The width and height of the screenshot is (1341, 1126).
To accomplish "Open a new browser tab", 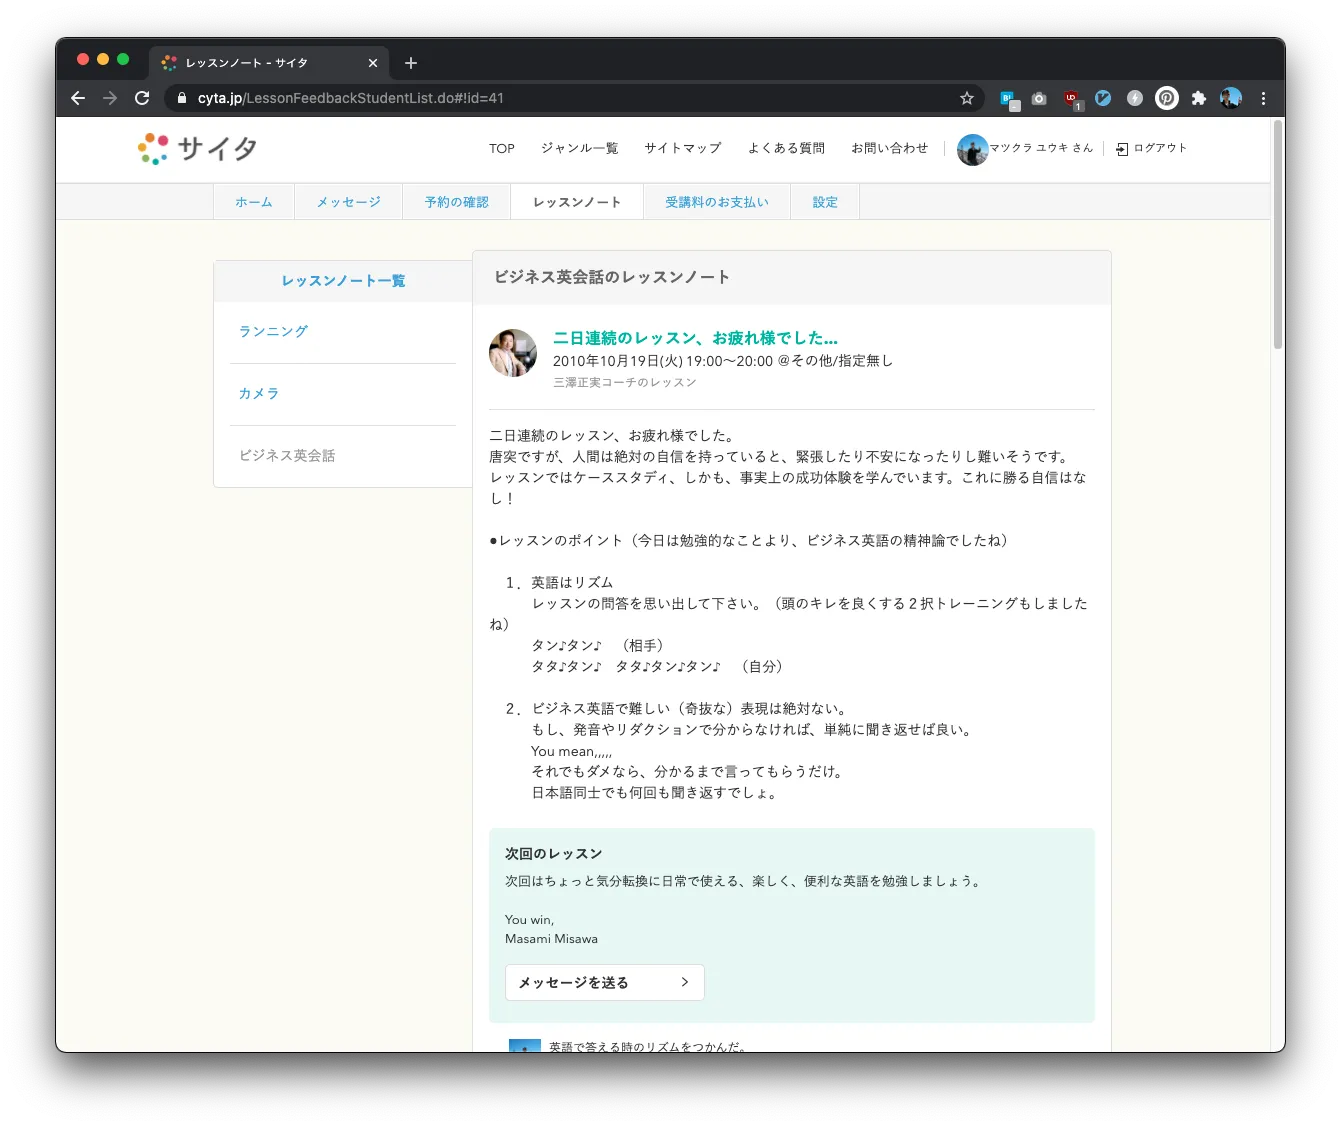I will (411, 63).
